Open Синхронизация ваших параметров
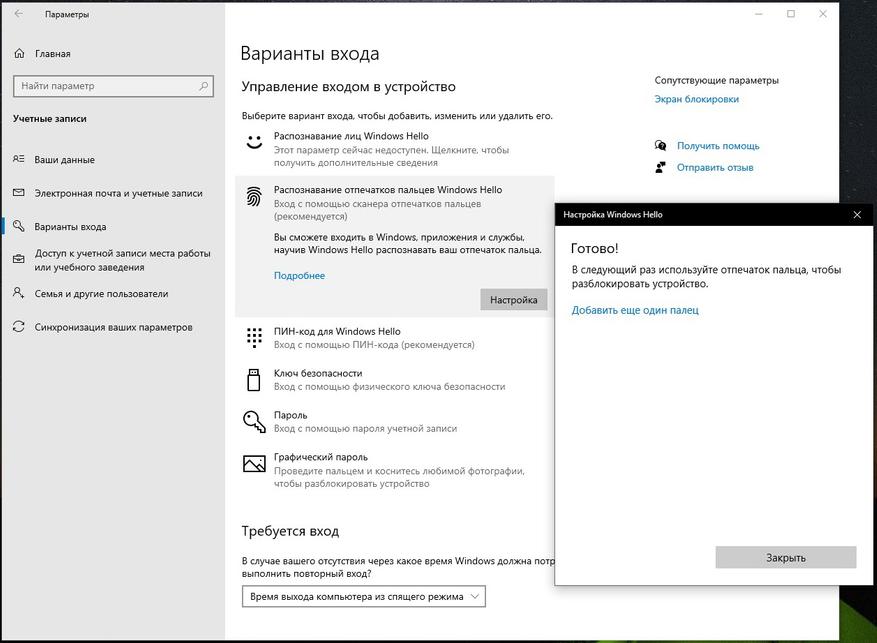The image size is (877, 643). pyautogui.click(x=113, y=327)
